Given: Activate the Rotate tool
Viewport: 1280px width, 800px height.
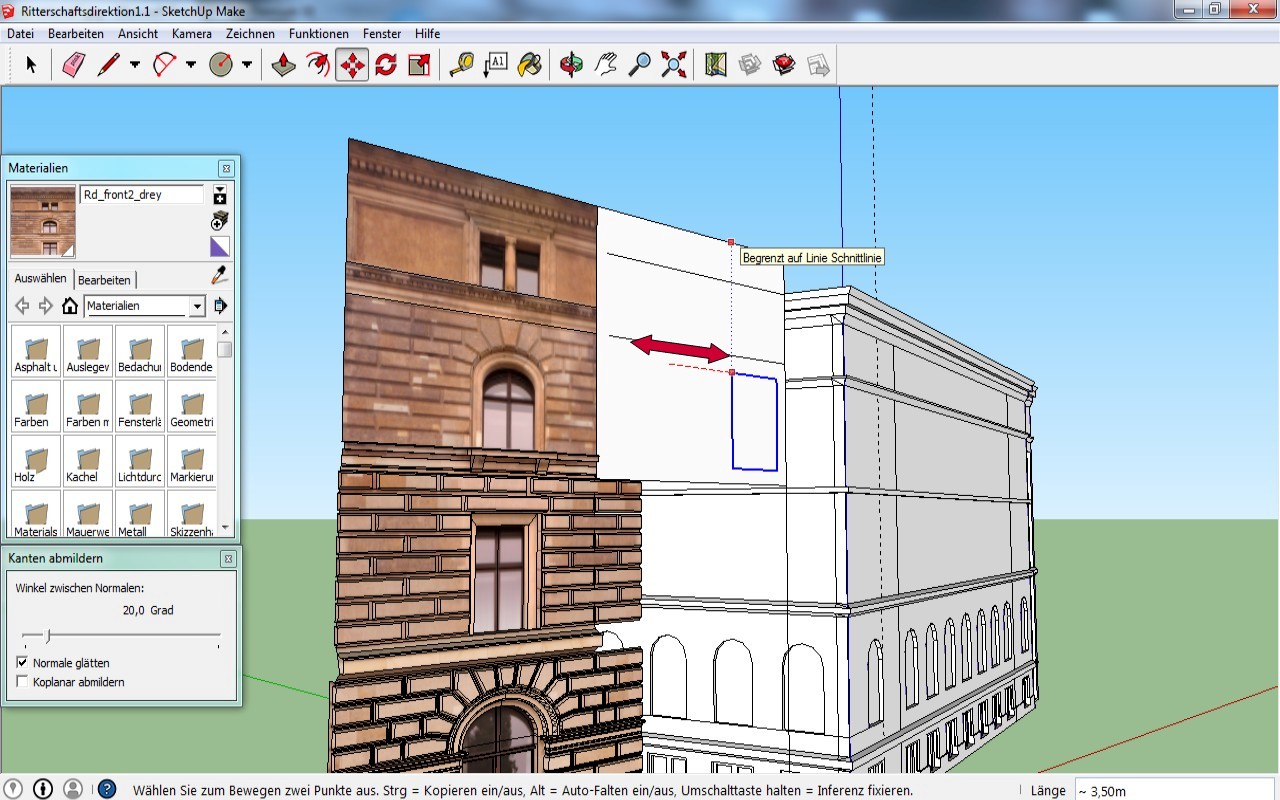Looking at the screenshot, I should pos(386,66).
